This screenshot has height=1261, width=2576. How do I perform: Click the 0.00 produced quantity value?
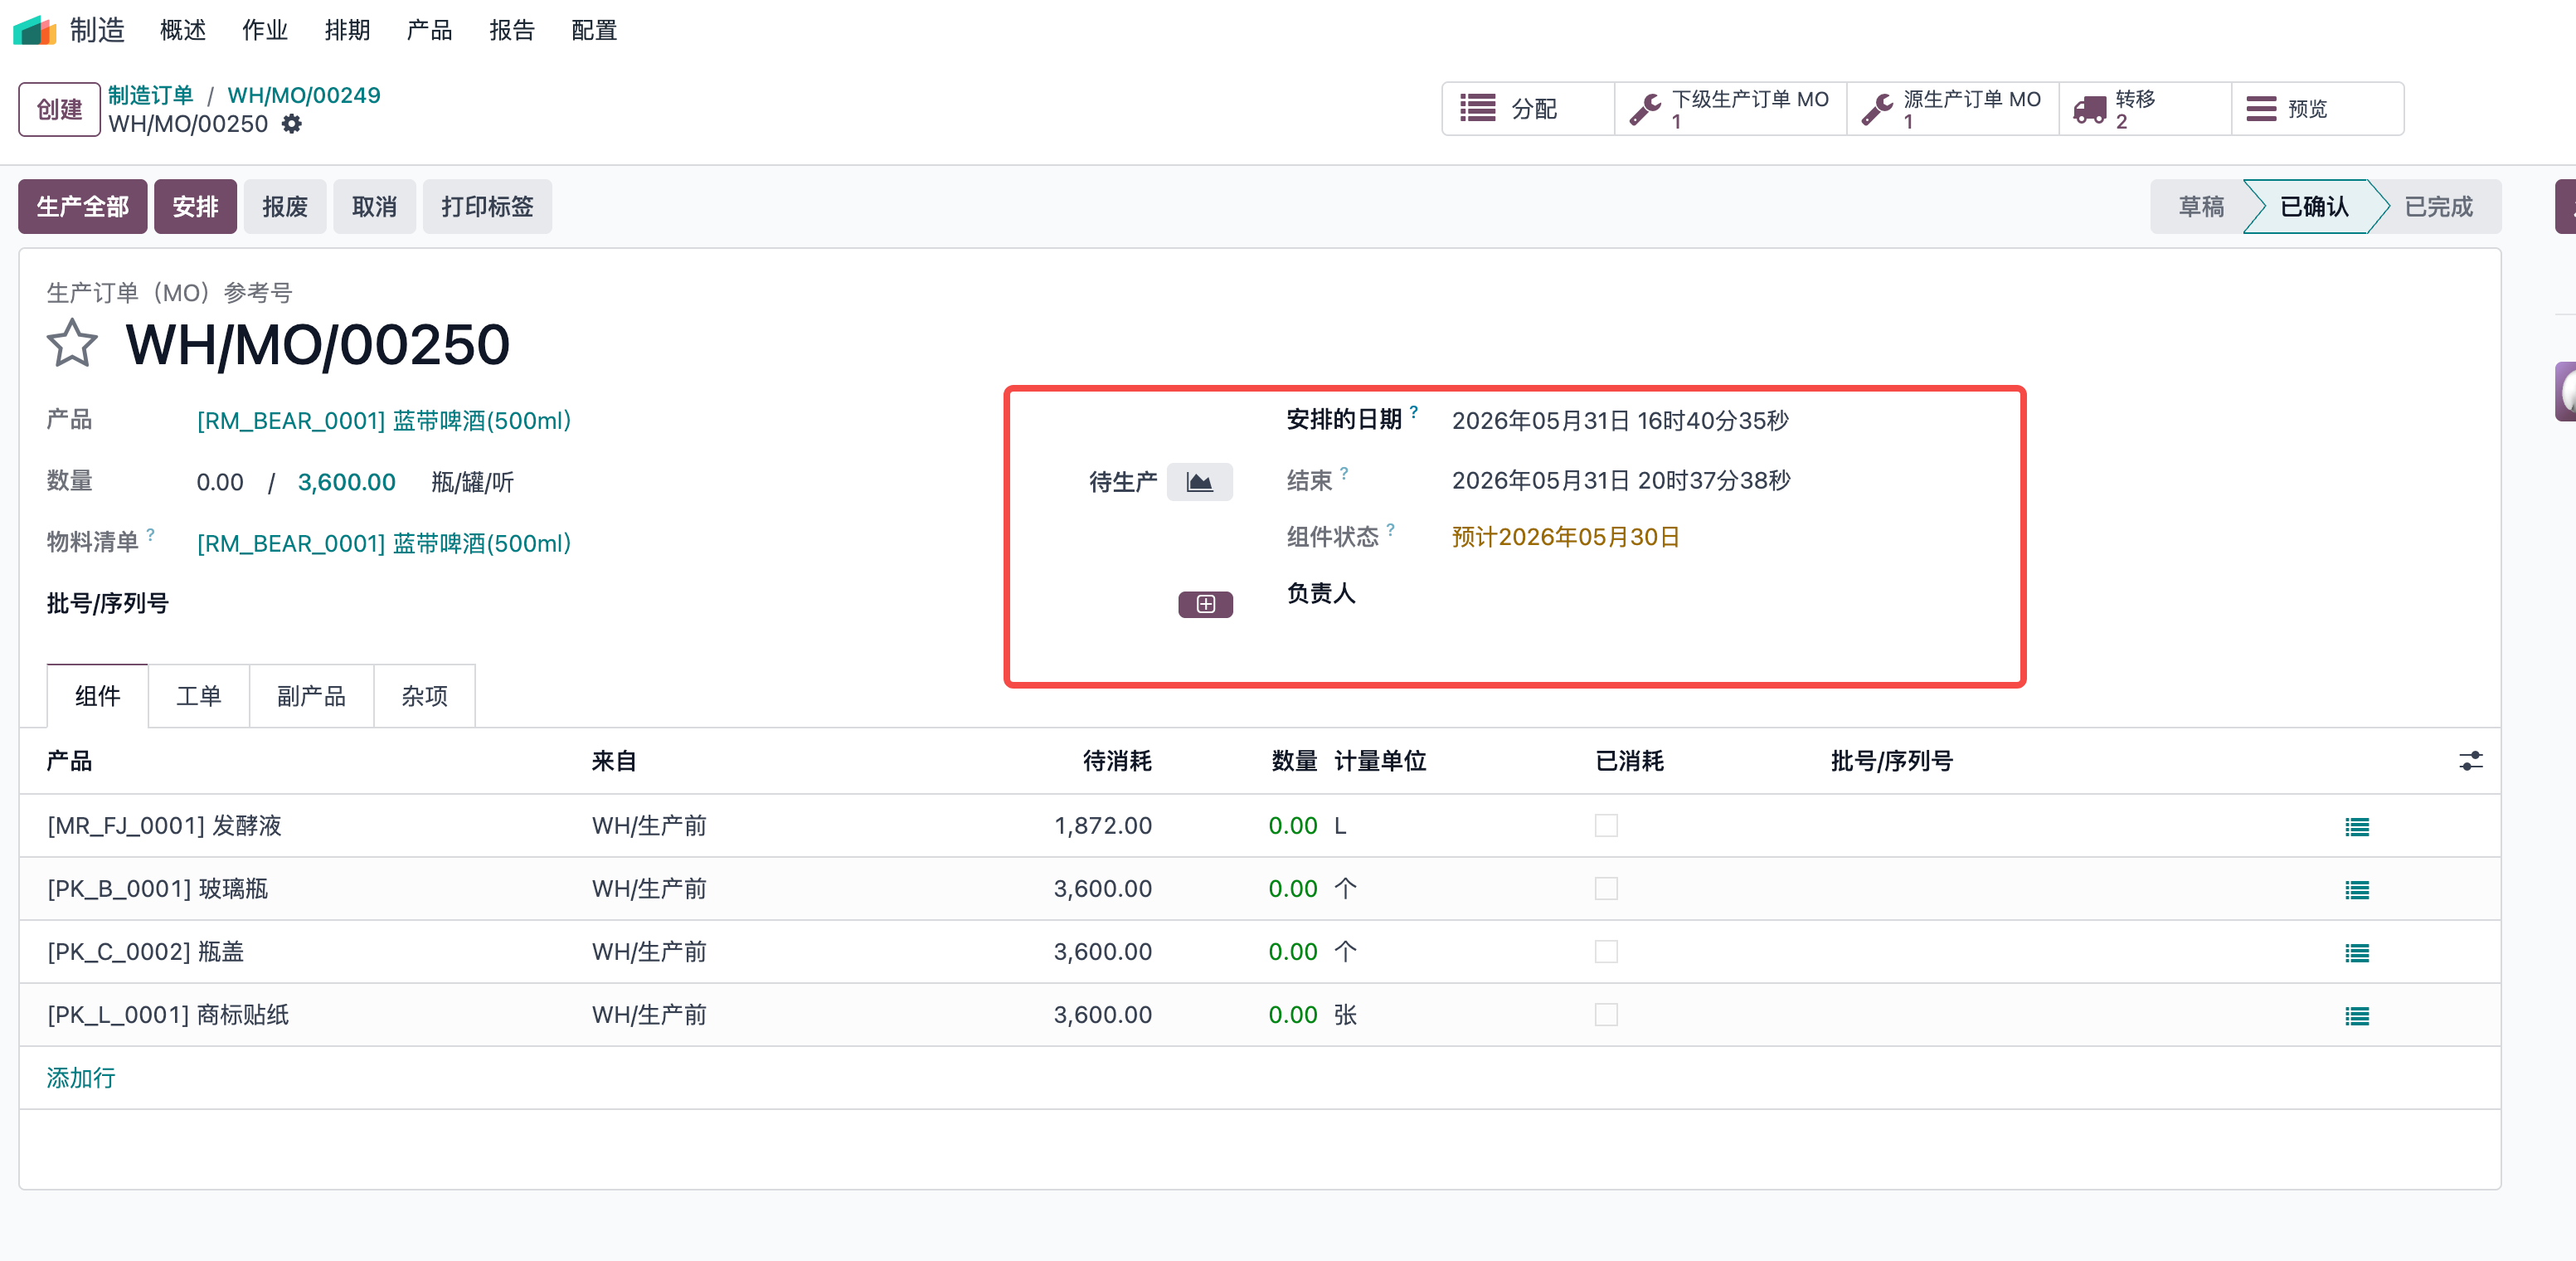point(220,483)
